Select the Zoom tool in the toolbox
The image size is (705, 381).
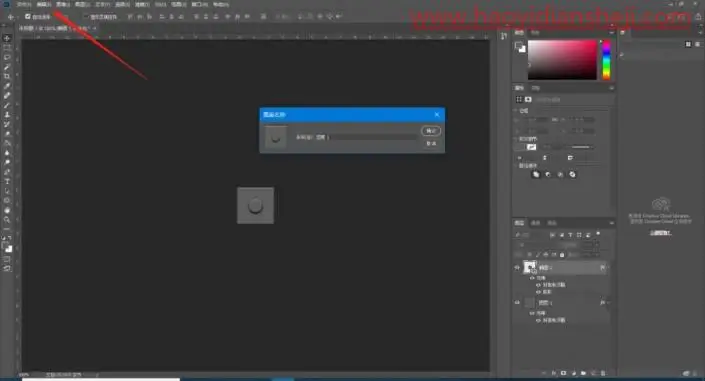point(7,220)
